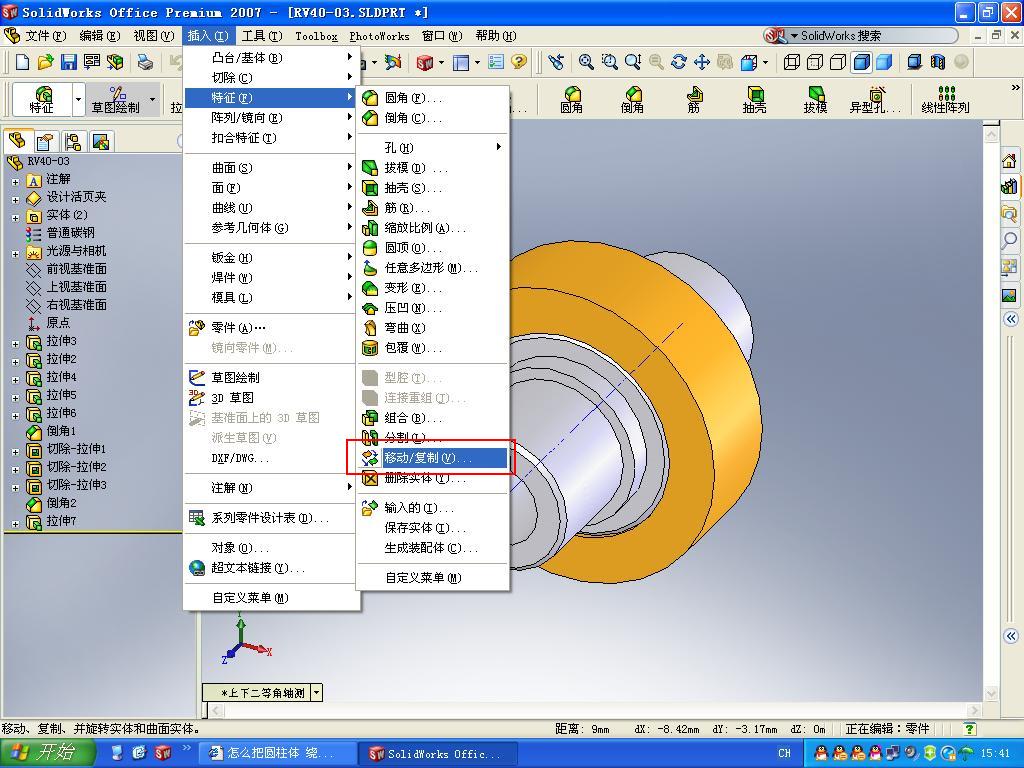Expand the 曲面 submenu
This screenshot has height=768, width=1024.
[x=272, y=168]
